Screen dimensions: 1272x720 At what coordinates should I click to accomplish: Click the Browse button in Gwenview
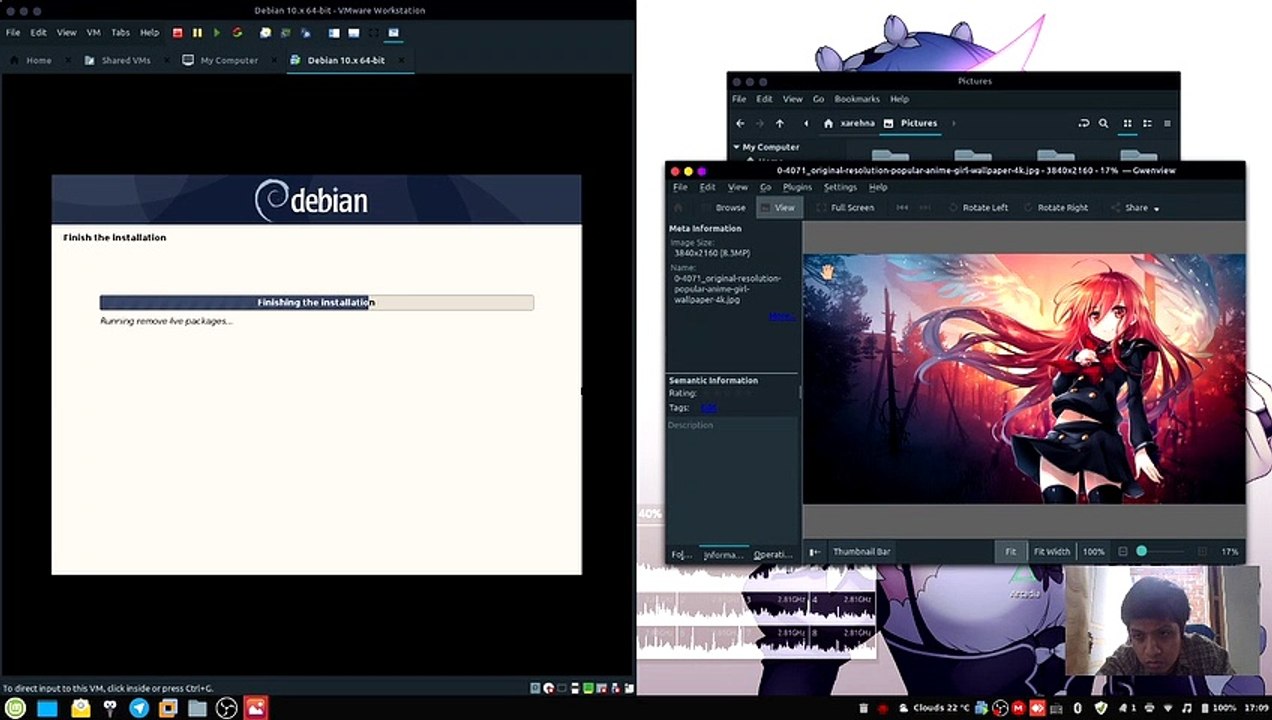[723, 207]
